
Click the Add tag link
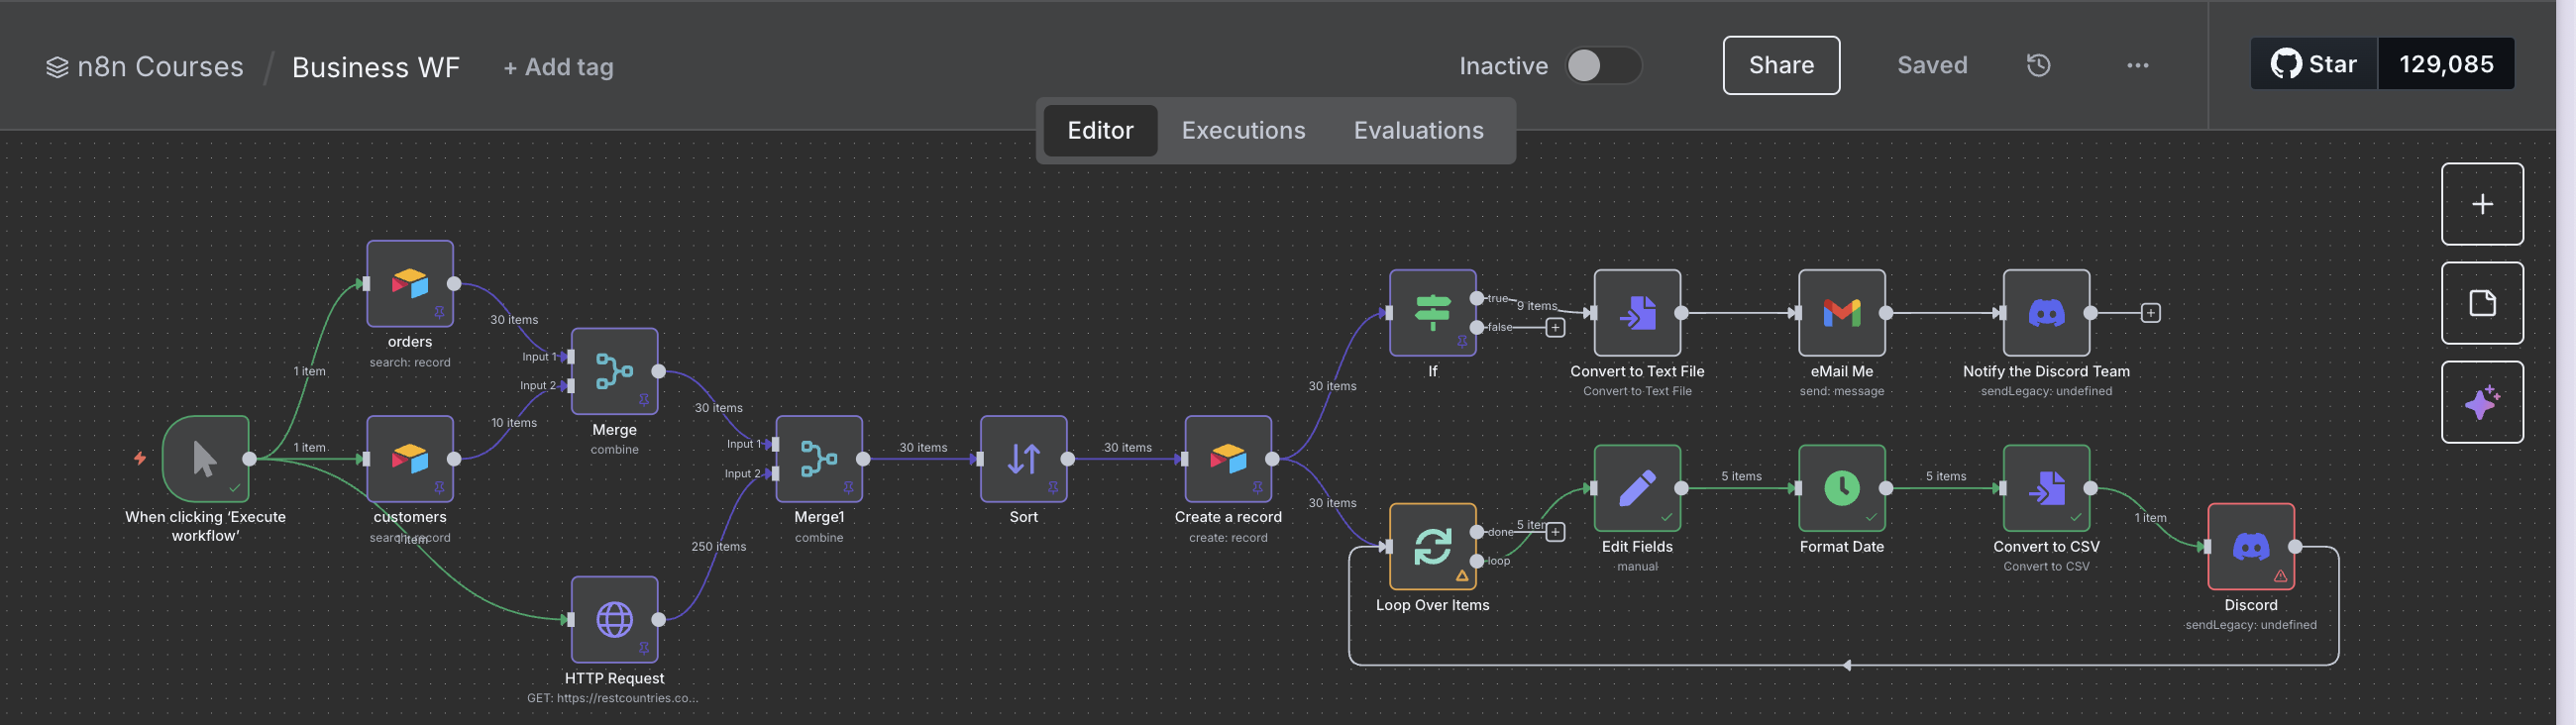click(x=558, y=67)
